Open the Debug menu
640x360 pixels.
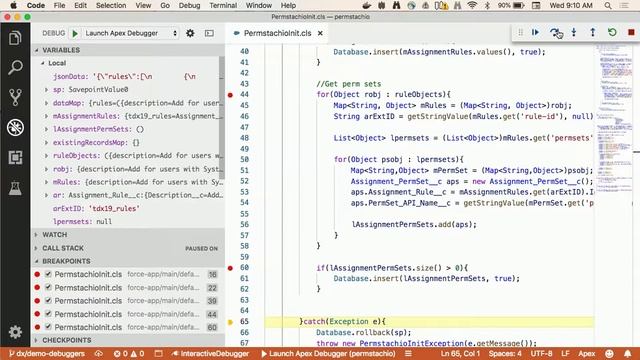point(189,5)
